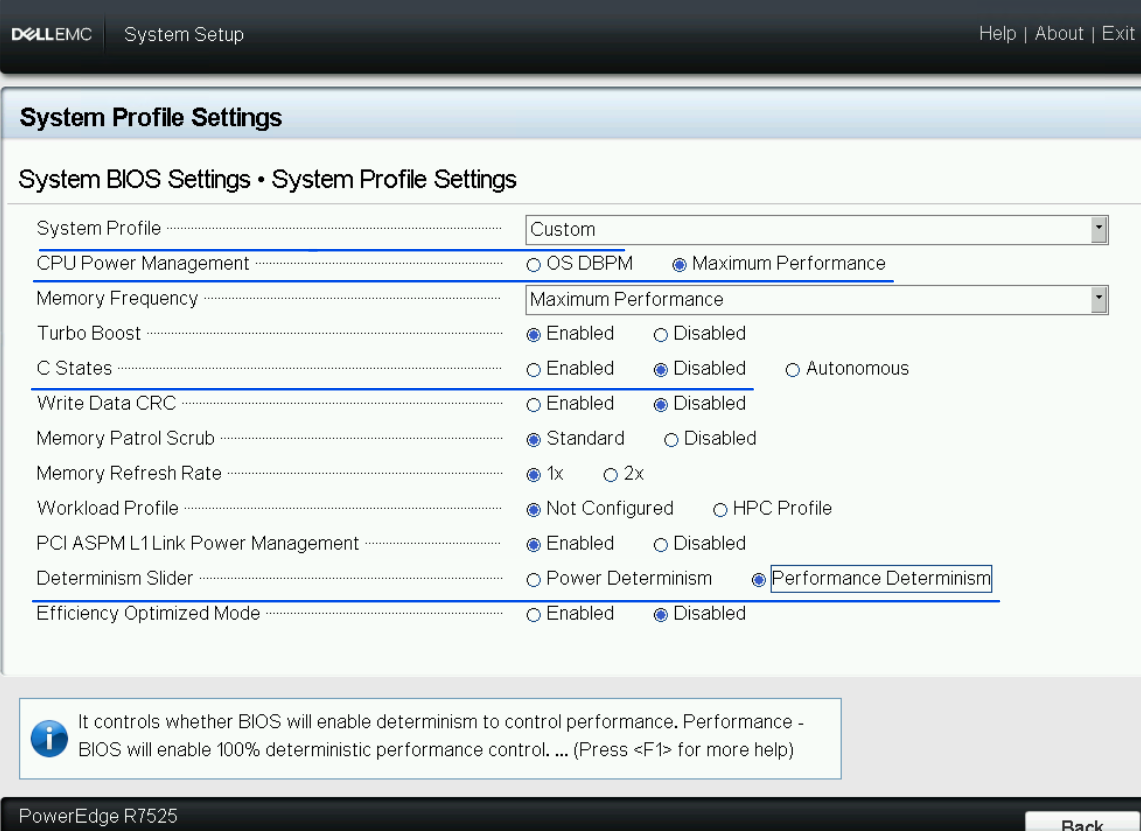Select Power Determinism on the Determinism Slider
The image size is (1141, 831).
pyautogui.click(x=533, y=579)
